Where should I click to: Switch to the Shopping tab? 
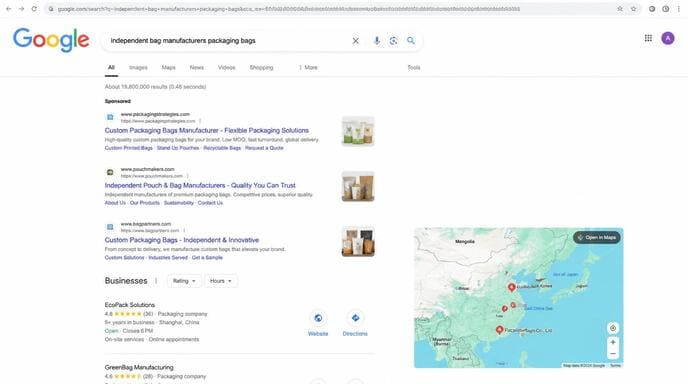pos(262,68)
